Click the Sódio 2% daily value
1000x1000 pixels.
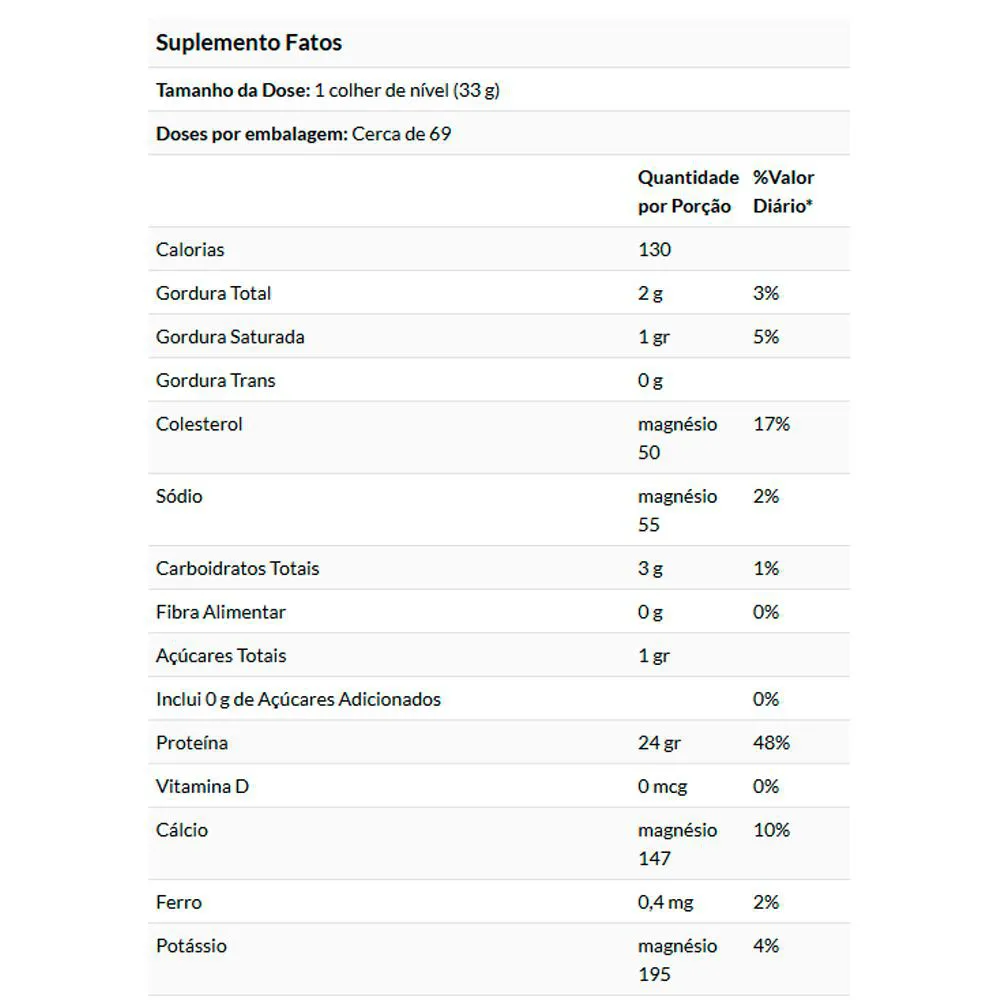[x=766, y=496]
